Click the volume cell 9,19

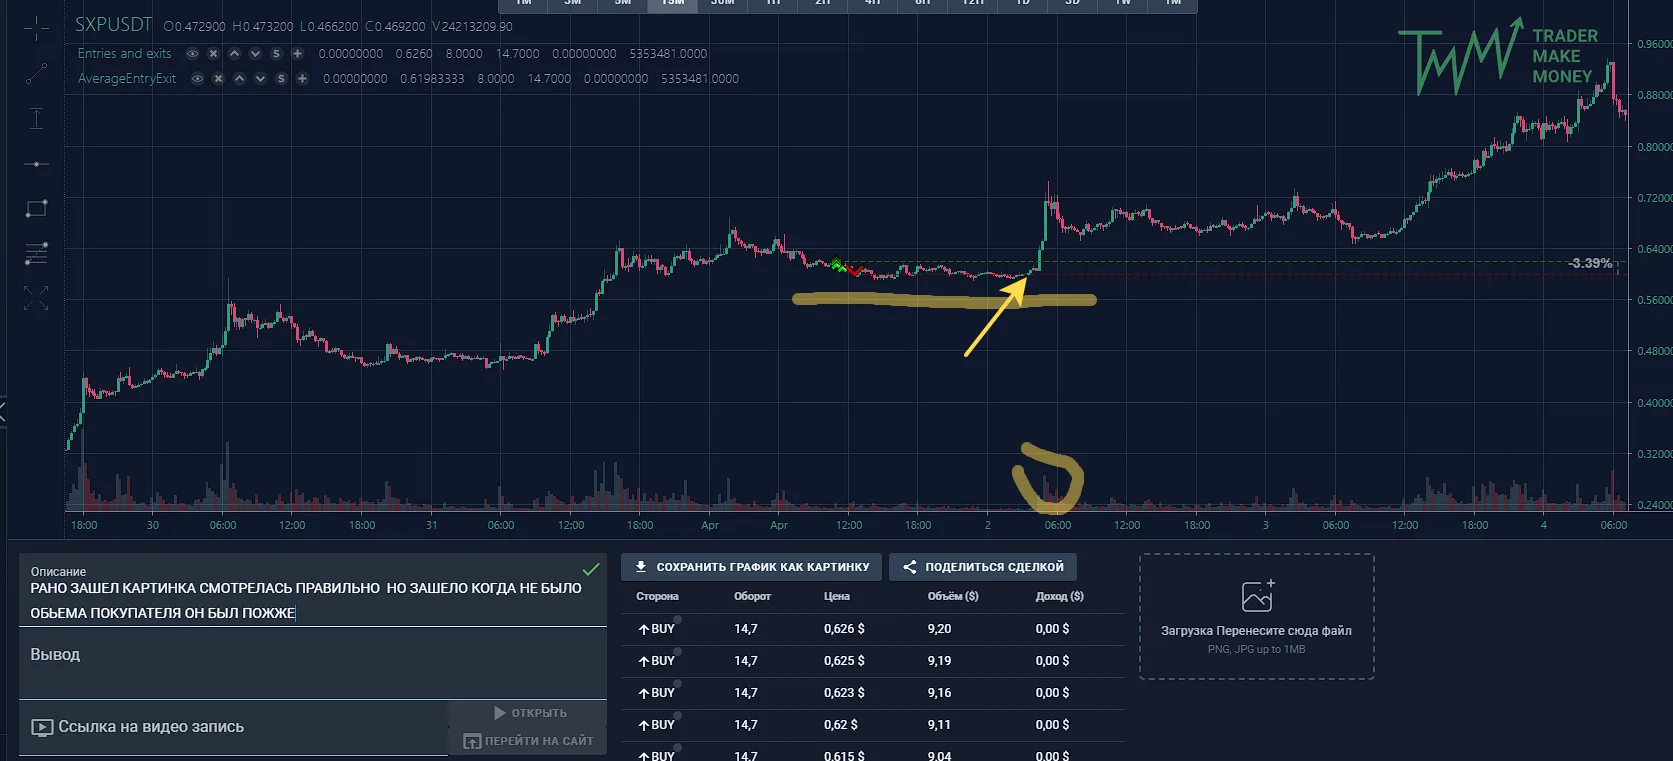pyautogui.click(x=940, y=661)
